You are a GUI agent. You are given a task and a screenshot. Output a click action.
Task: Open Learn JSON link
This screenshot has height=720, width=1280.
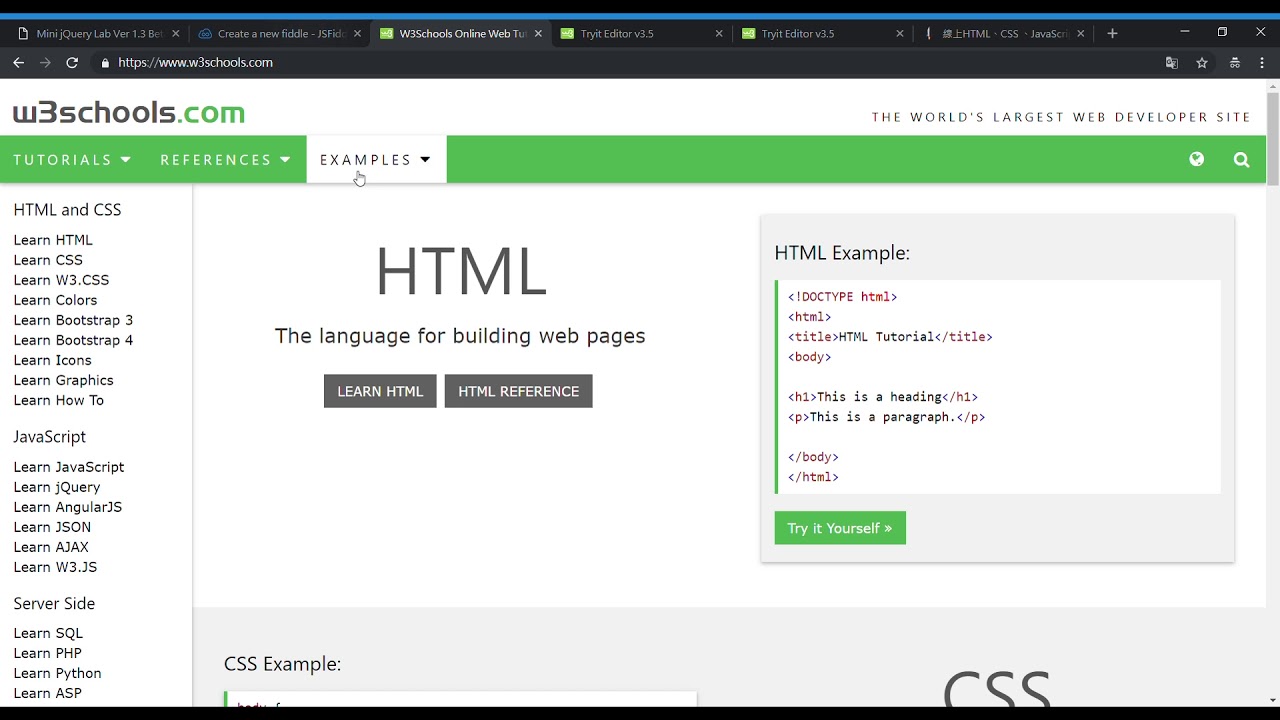pyautogui.click(x=52, y=527)
